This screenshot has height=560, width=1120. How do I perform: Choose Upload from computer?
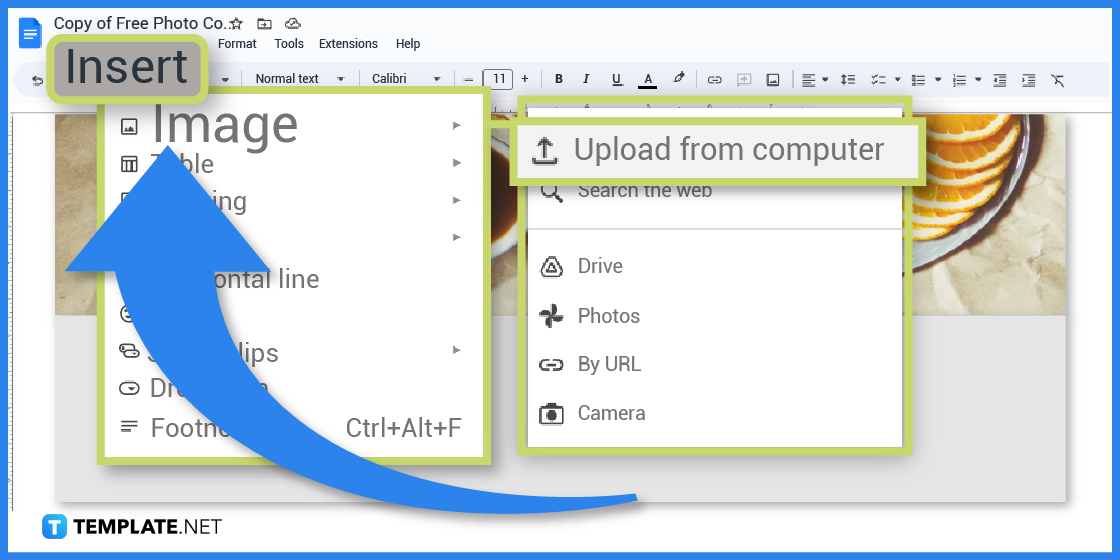coord(717,151)
